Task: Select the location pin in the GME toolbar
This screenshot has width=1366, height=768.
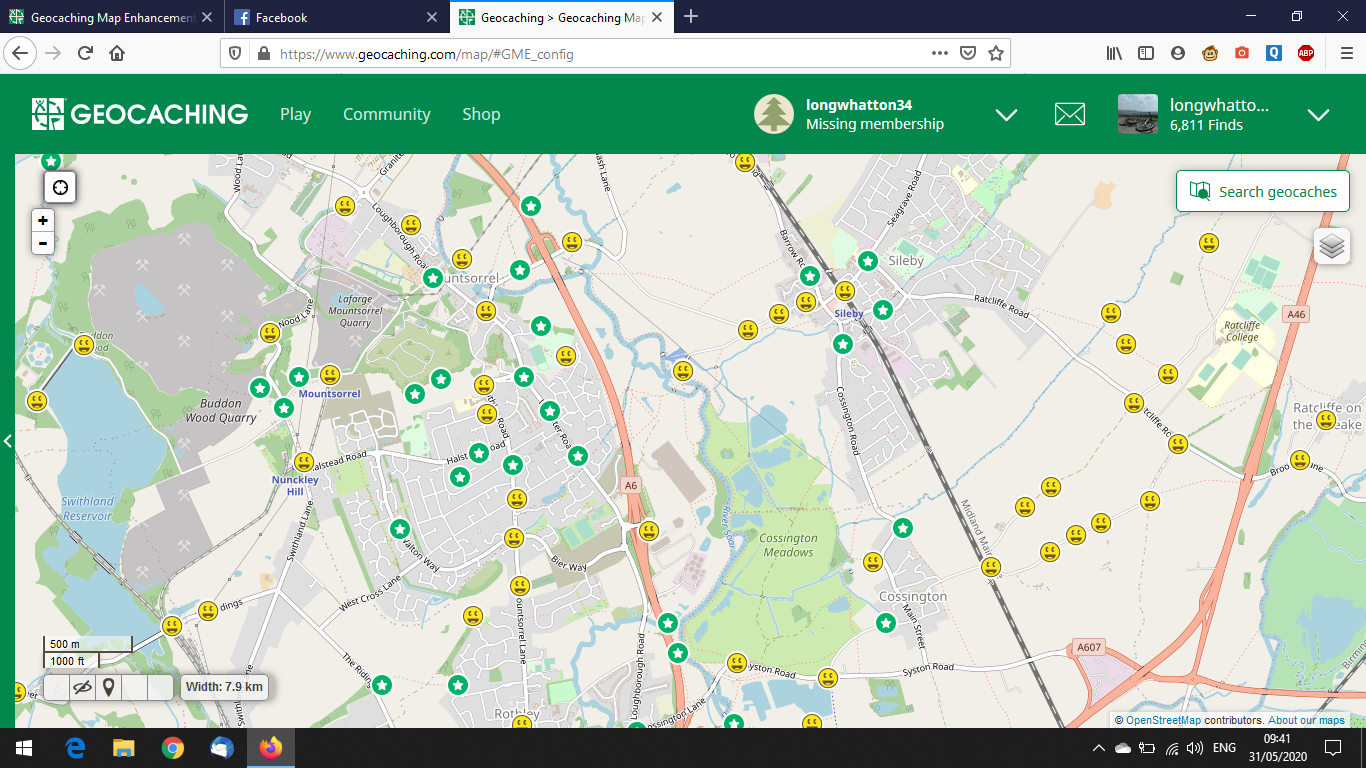Action: point(110,687)
